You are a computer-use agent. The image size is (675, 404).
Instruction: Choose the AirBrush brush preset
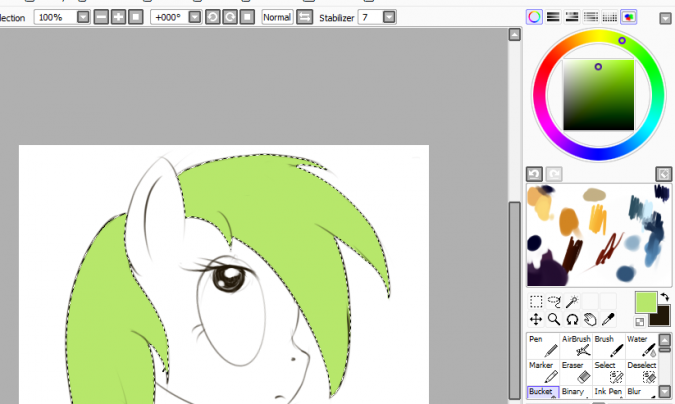click(x=576, y=346)
